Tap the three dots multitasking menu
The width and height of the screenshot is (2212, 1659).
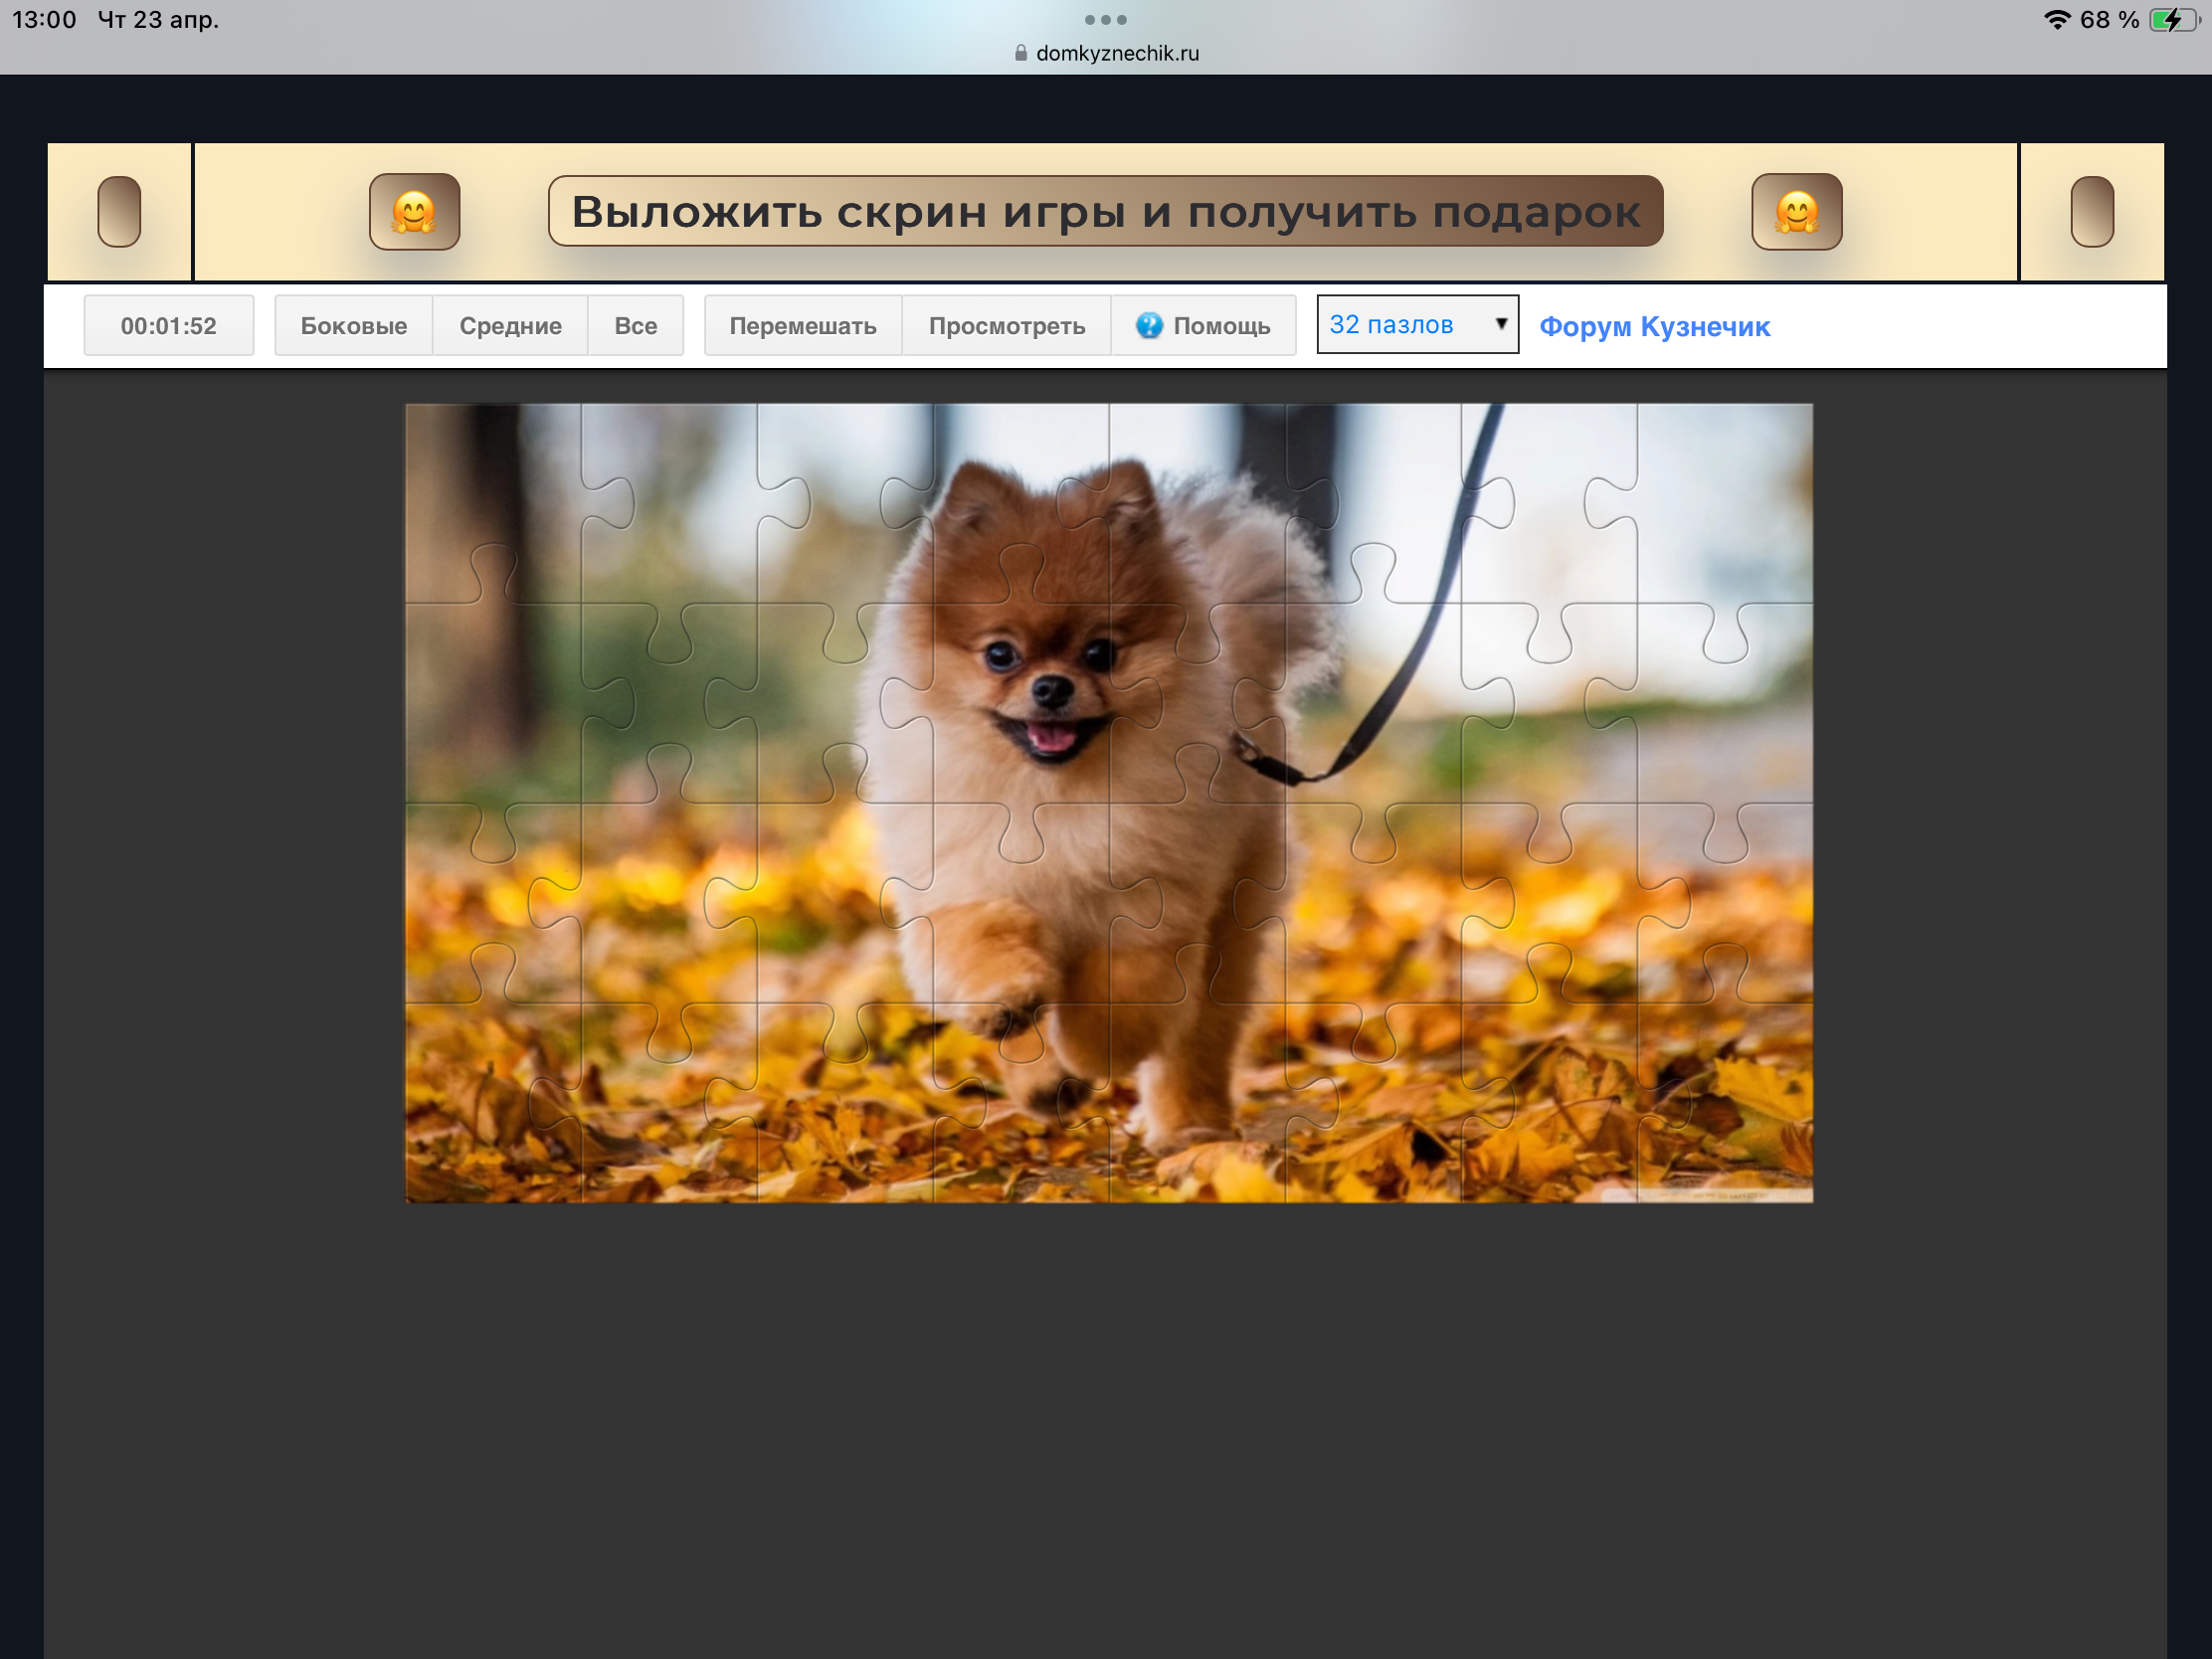1105,20
